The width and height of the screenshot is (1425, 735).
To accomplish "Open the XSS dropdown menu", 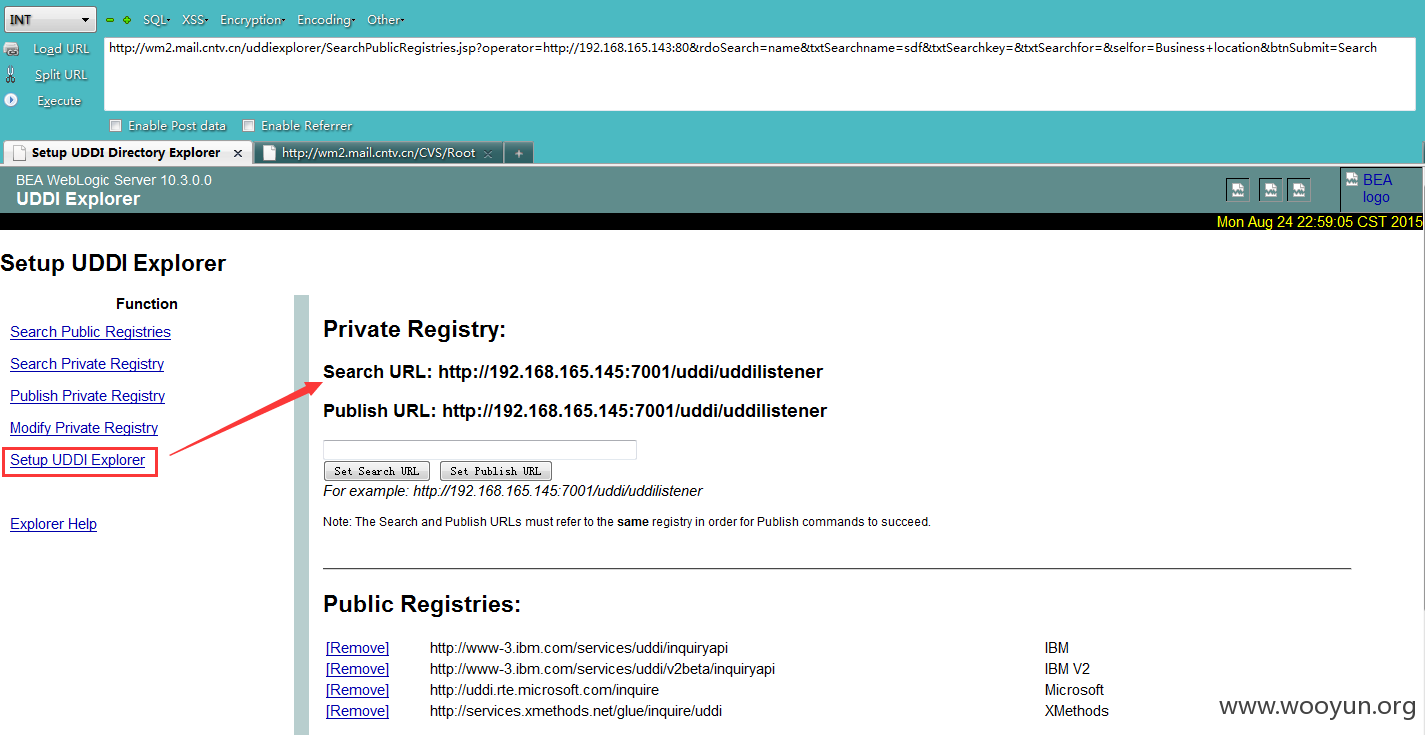I will [x=195, y=20].
